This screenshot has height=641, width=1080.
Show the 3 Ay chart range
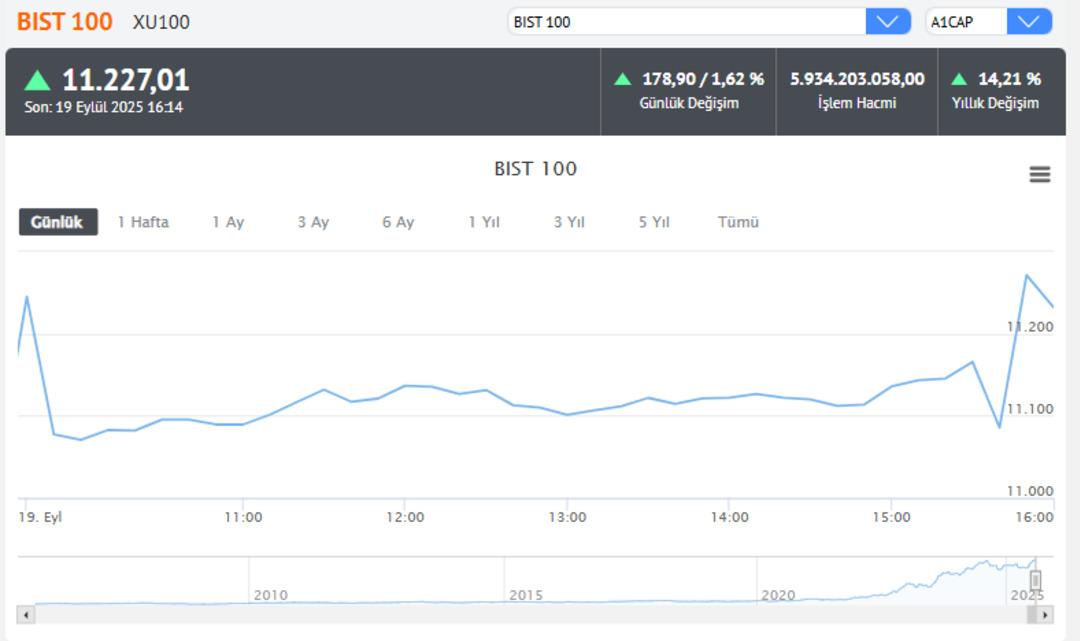313,222
